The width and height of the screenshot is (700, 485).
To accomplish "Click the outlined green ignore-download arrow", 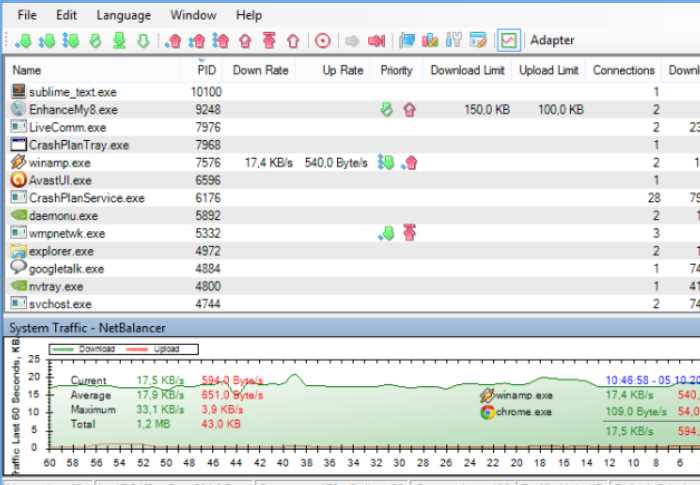I will tap(143, 41).
